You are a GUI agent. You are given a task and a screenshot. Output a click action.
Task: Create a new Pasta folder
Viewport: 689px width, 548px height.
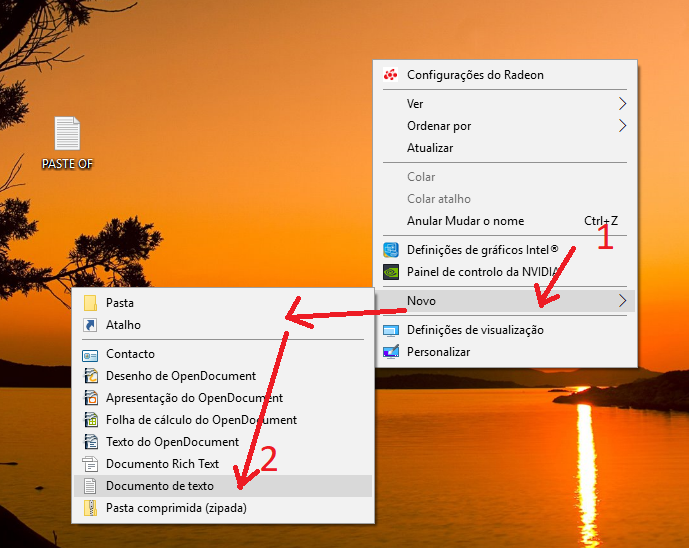tap(223, 303)
